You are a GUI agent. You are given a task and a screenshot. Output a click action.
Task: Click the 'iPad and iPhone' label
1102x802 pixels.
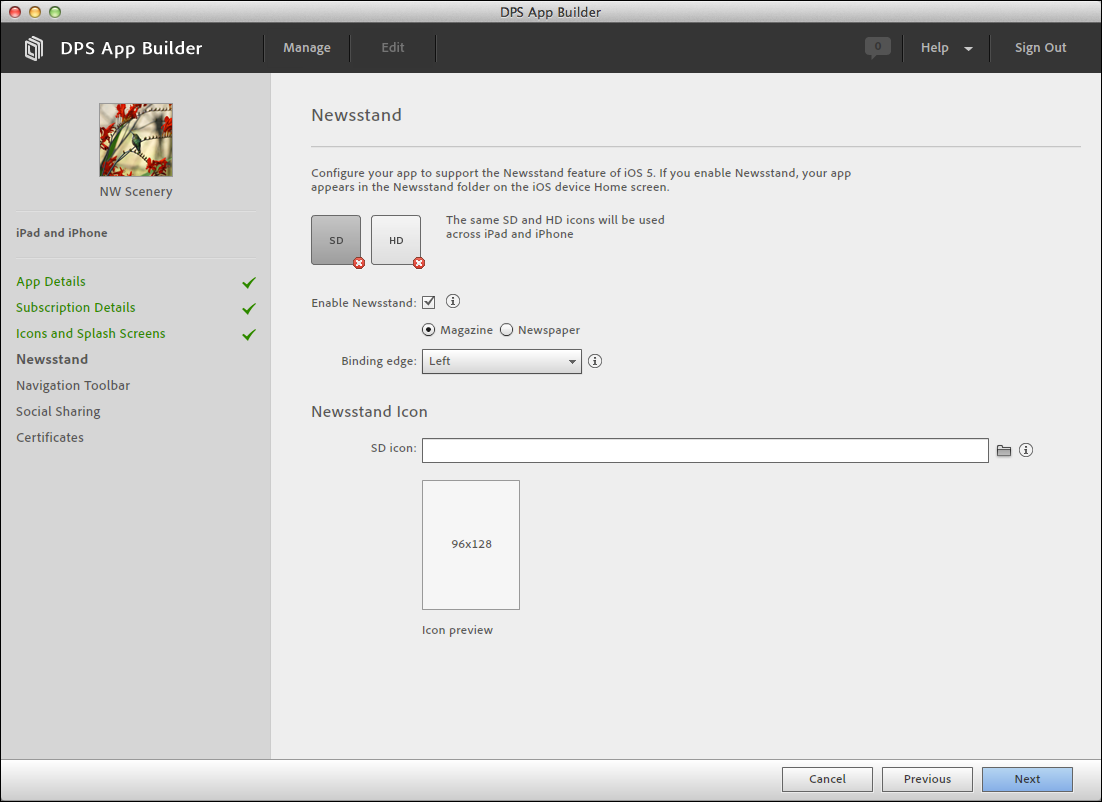click(x=62, y=233)
